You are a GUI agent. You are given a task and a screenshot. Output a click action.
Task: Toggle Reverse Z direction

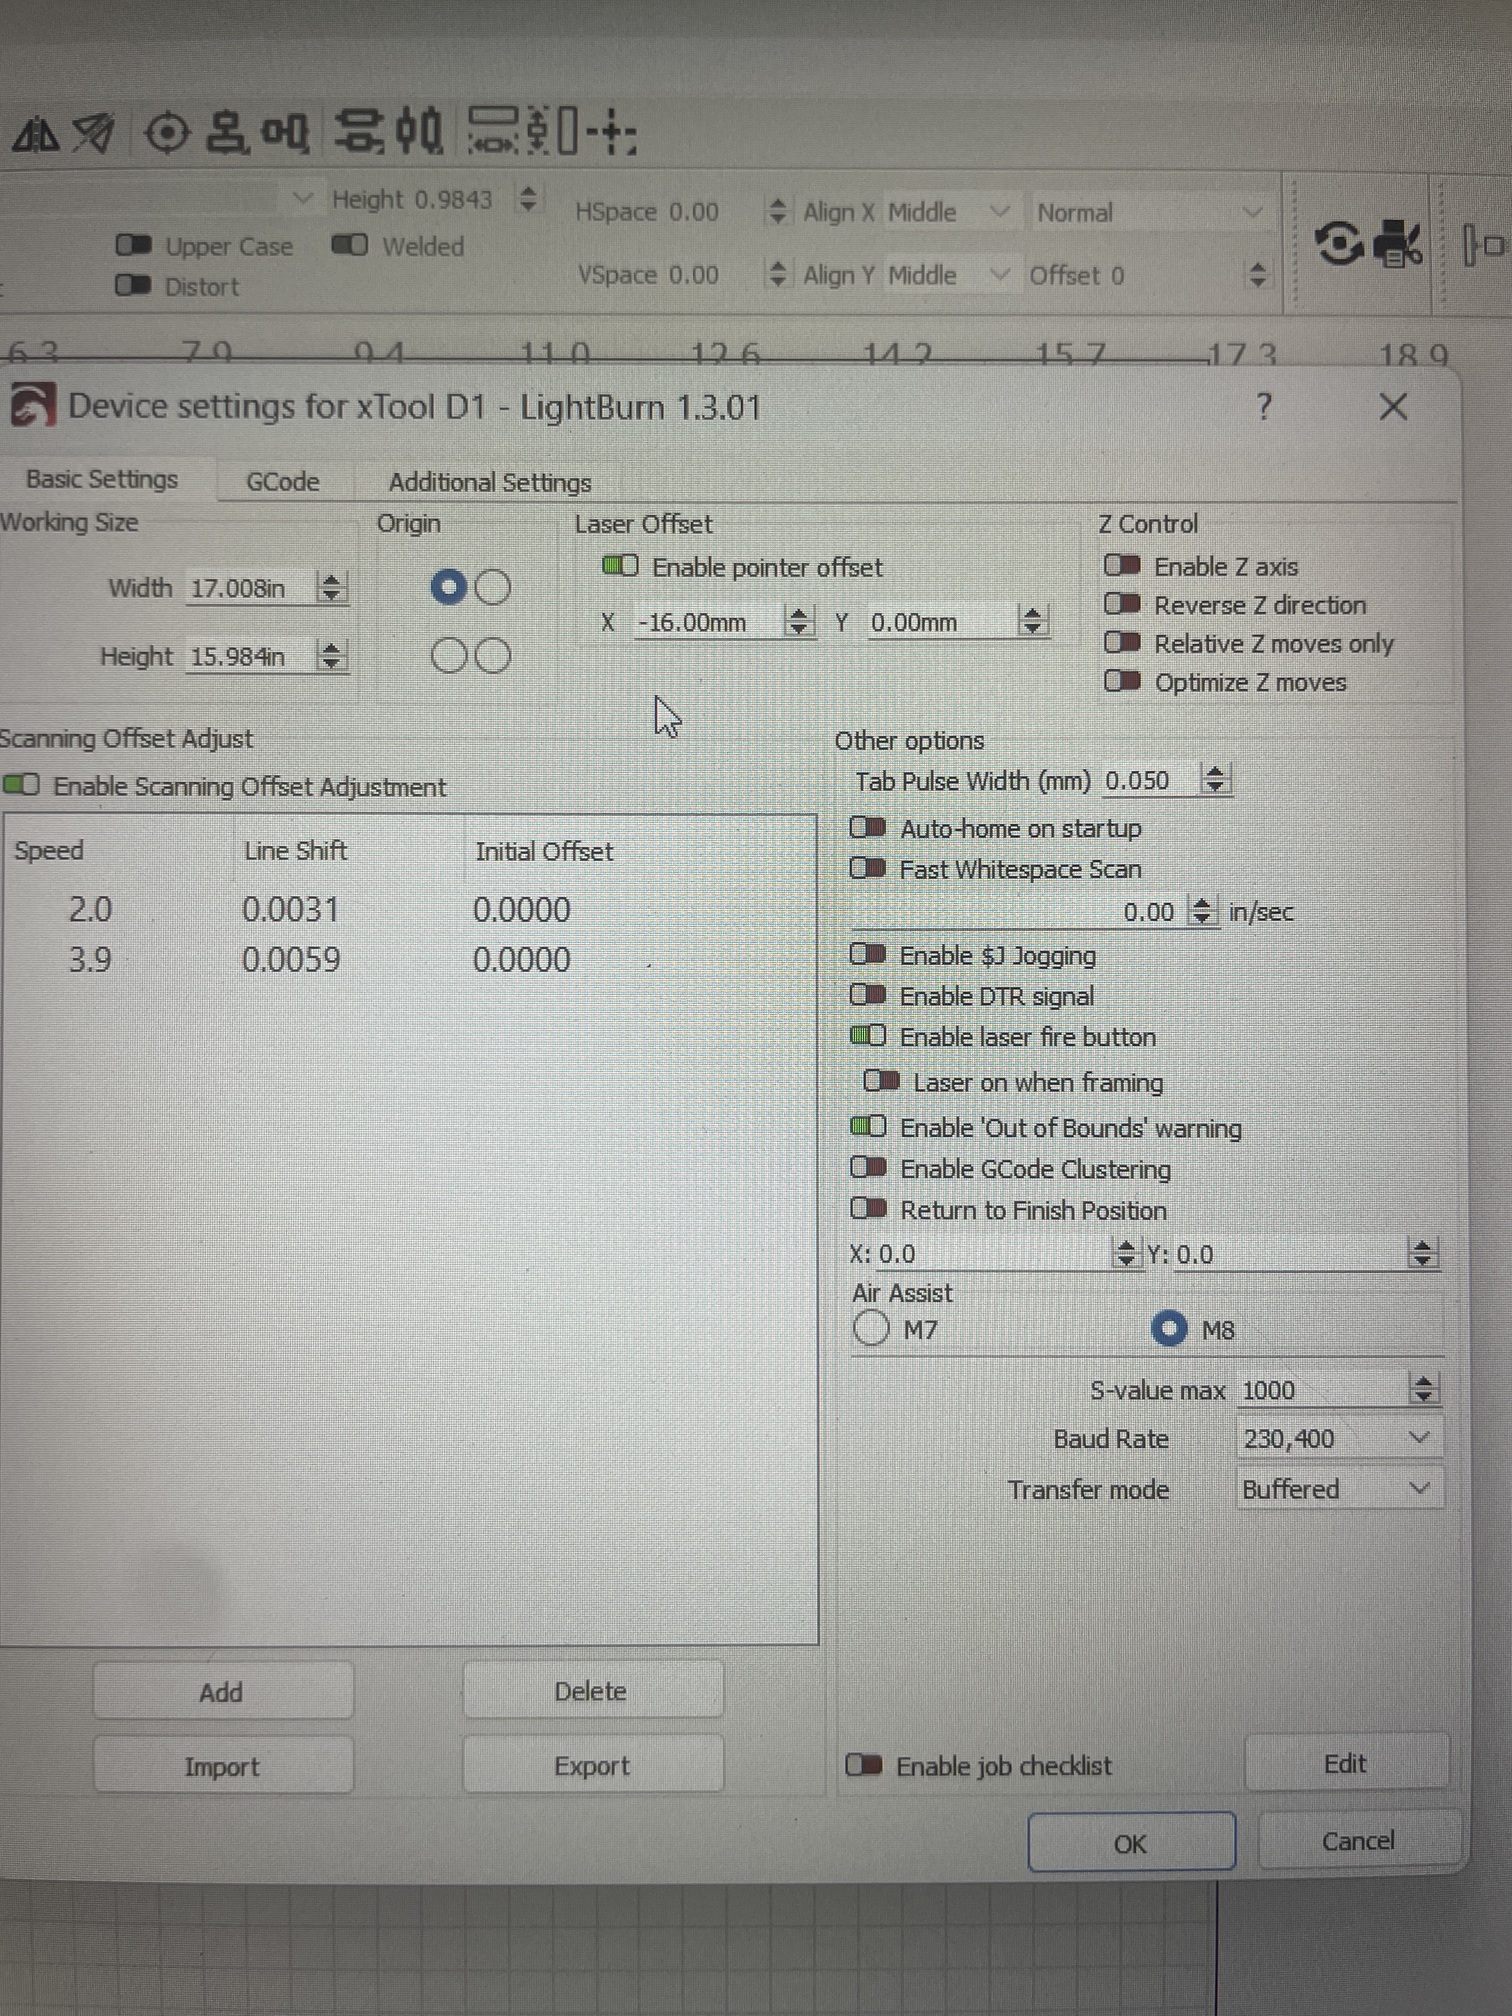pyautogui.click(x=1122, y=604)
